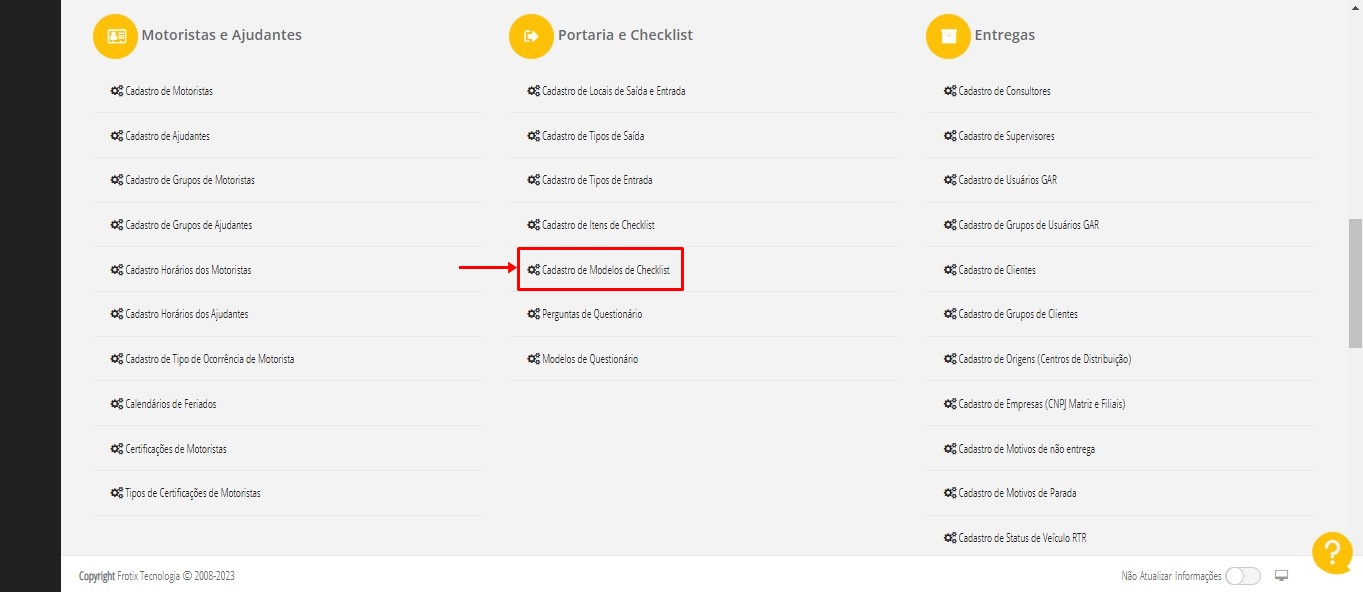Open Calendários de Feriados
The image size is (1363, 592).
click(170, 404)
